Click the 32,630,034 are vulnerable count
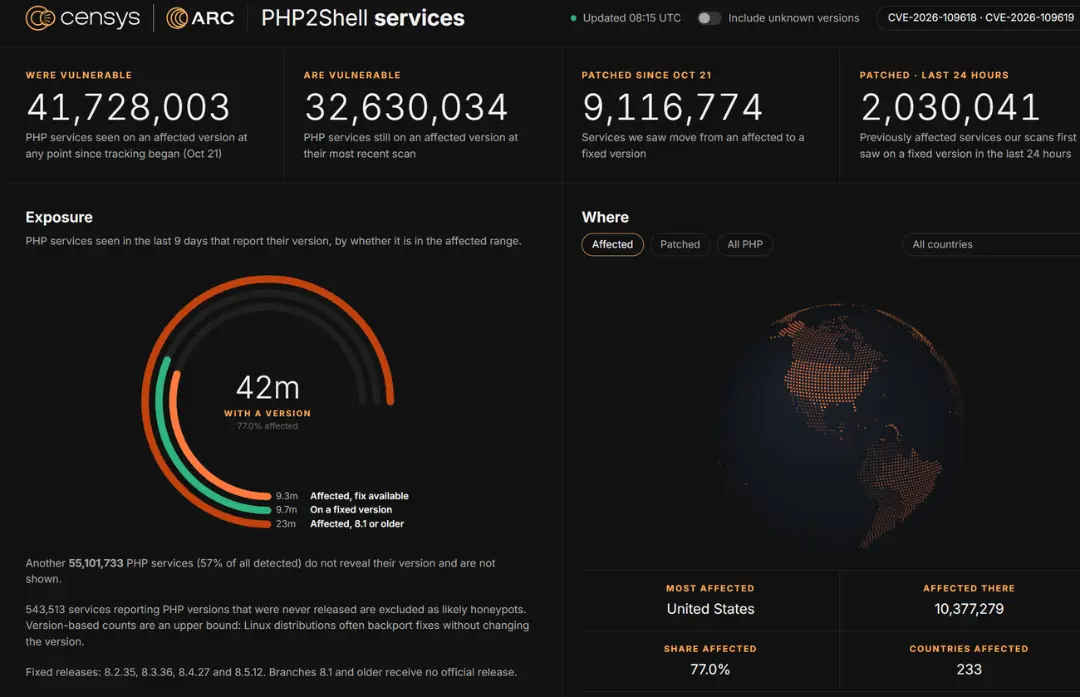 406,107
